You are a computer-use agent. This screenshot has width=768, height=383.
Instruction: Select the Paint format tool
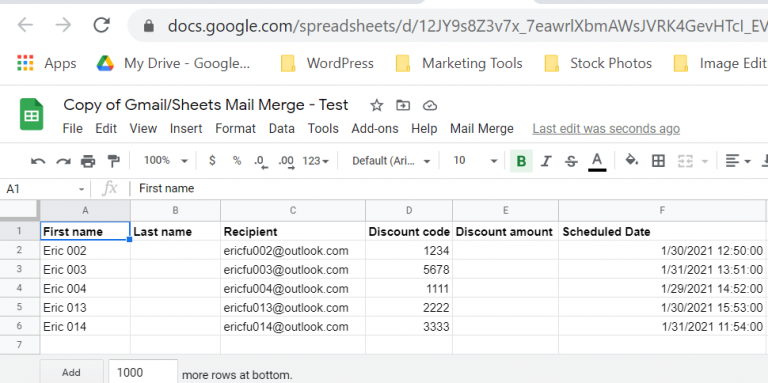[x=113, y=161]
